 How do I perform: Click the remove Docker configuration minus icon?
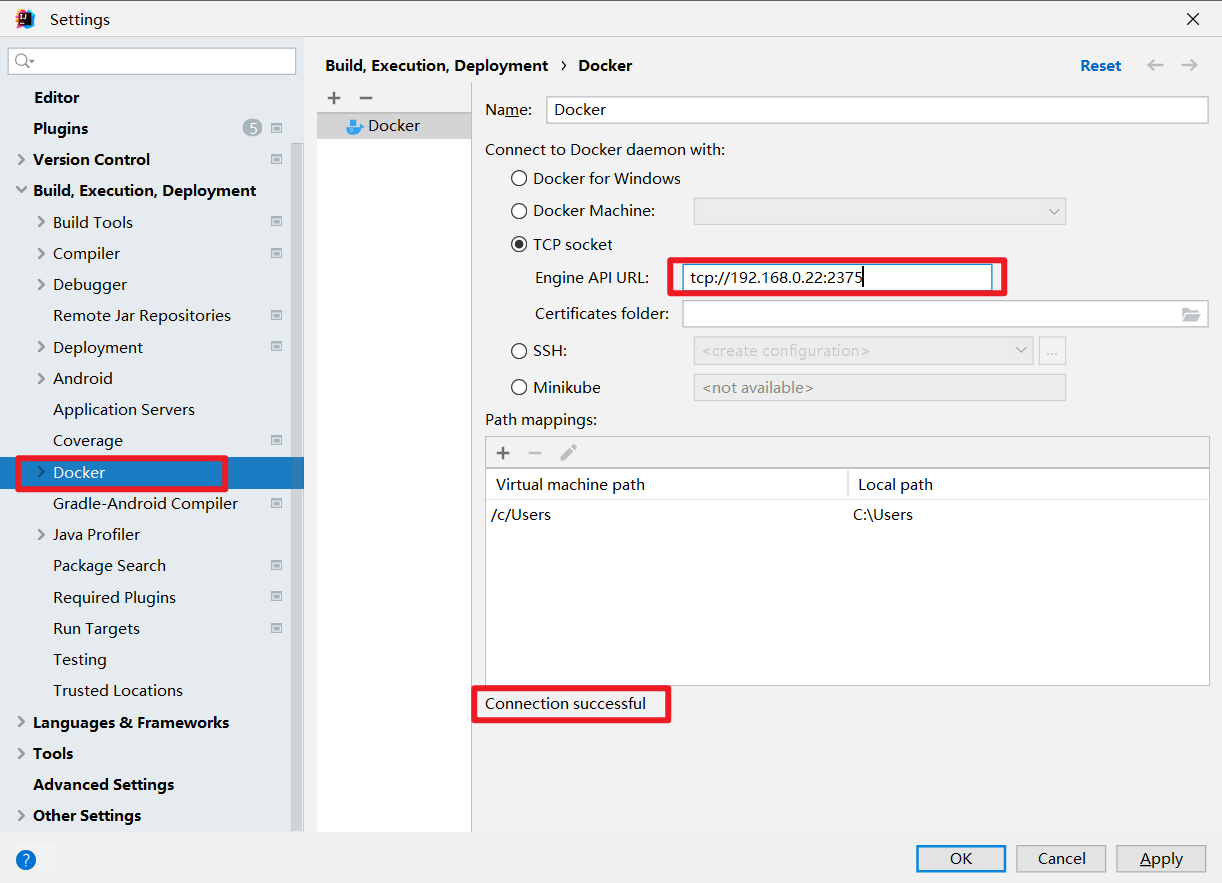(366, 98)
